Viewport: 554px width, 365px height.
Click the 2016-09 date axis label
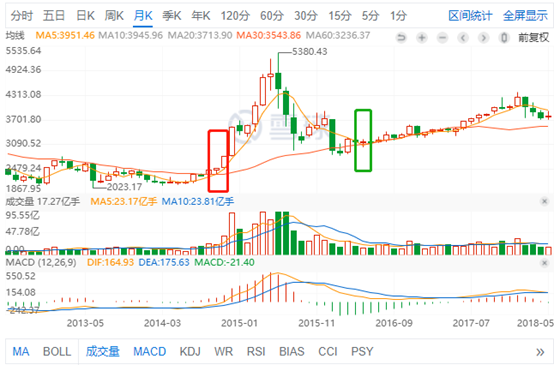point(394,323)
